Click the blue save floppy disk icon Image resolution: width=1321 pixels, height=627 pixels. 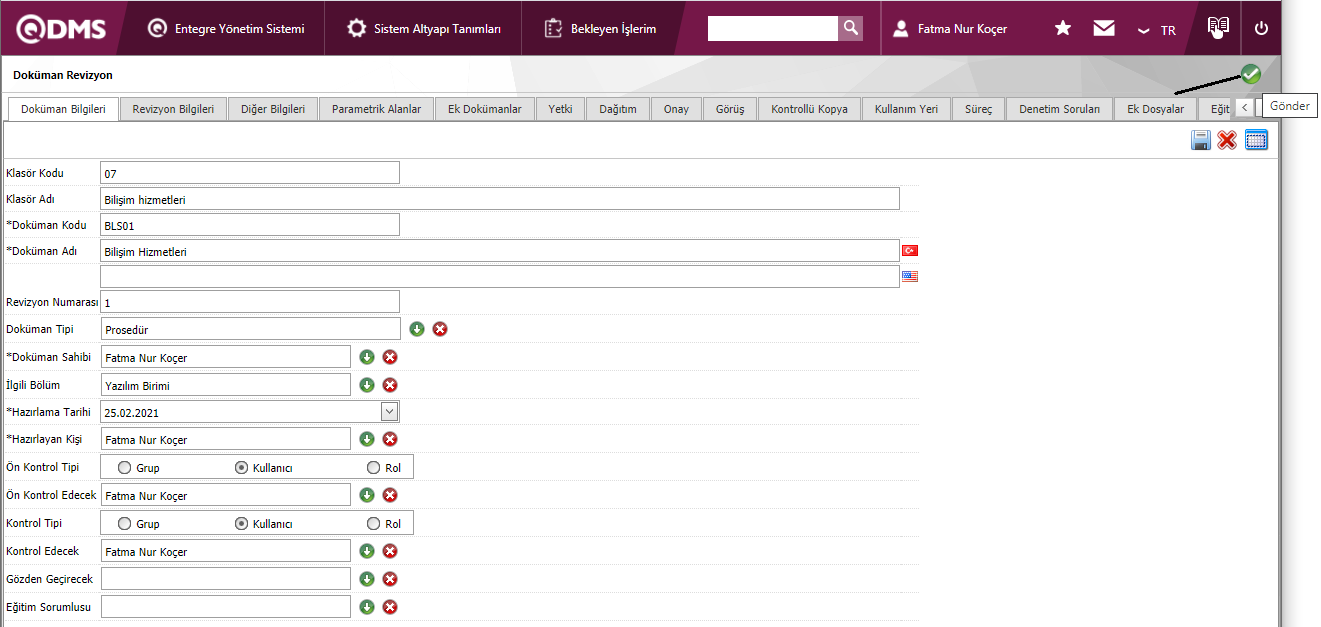click(1201, 140)
